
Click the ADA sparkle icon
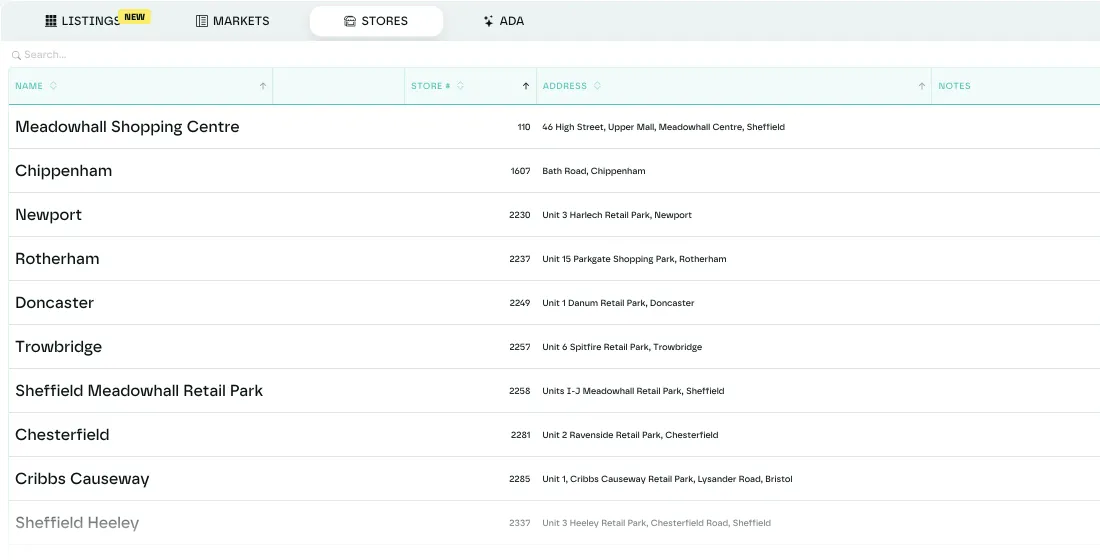click(x=488, y=21)
